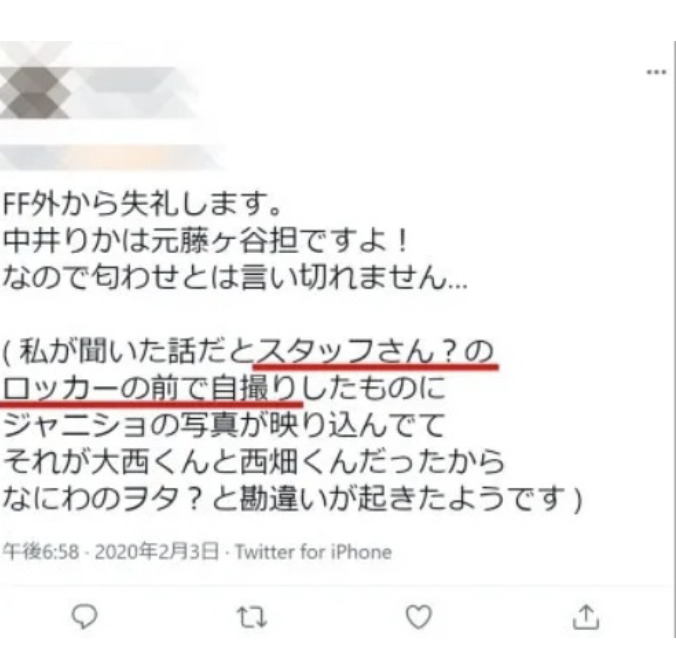676x652 pixels.
Task: Click the 2020年2月3日 date
Action: 157,552
